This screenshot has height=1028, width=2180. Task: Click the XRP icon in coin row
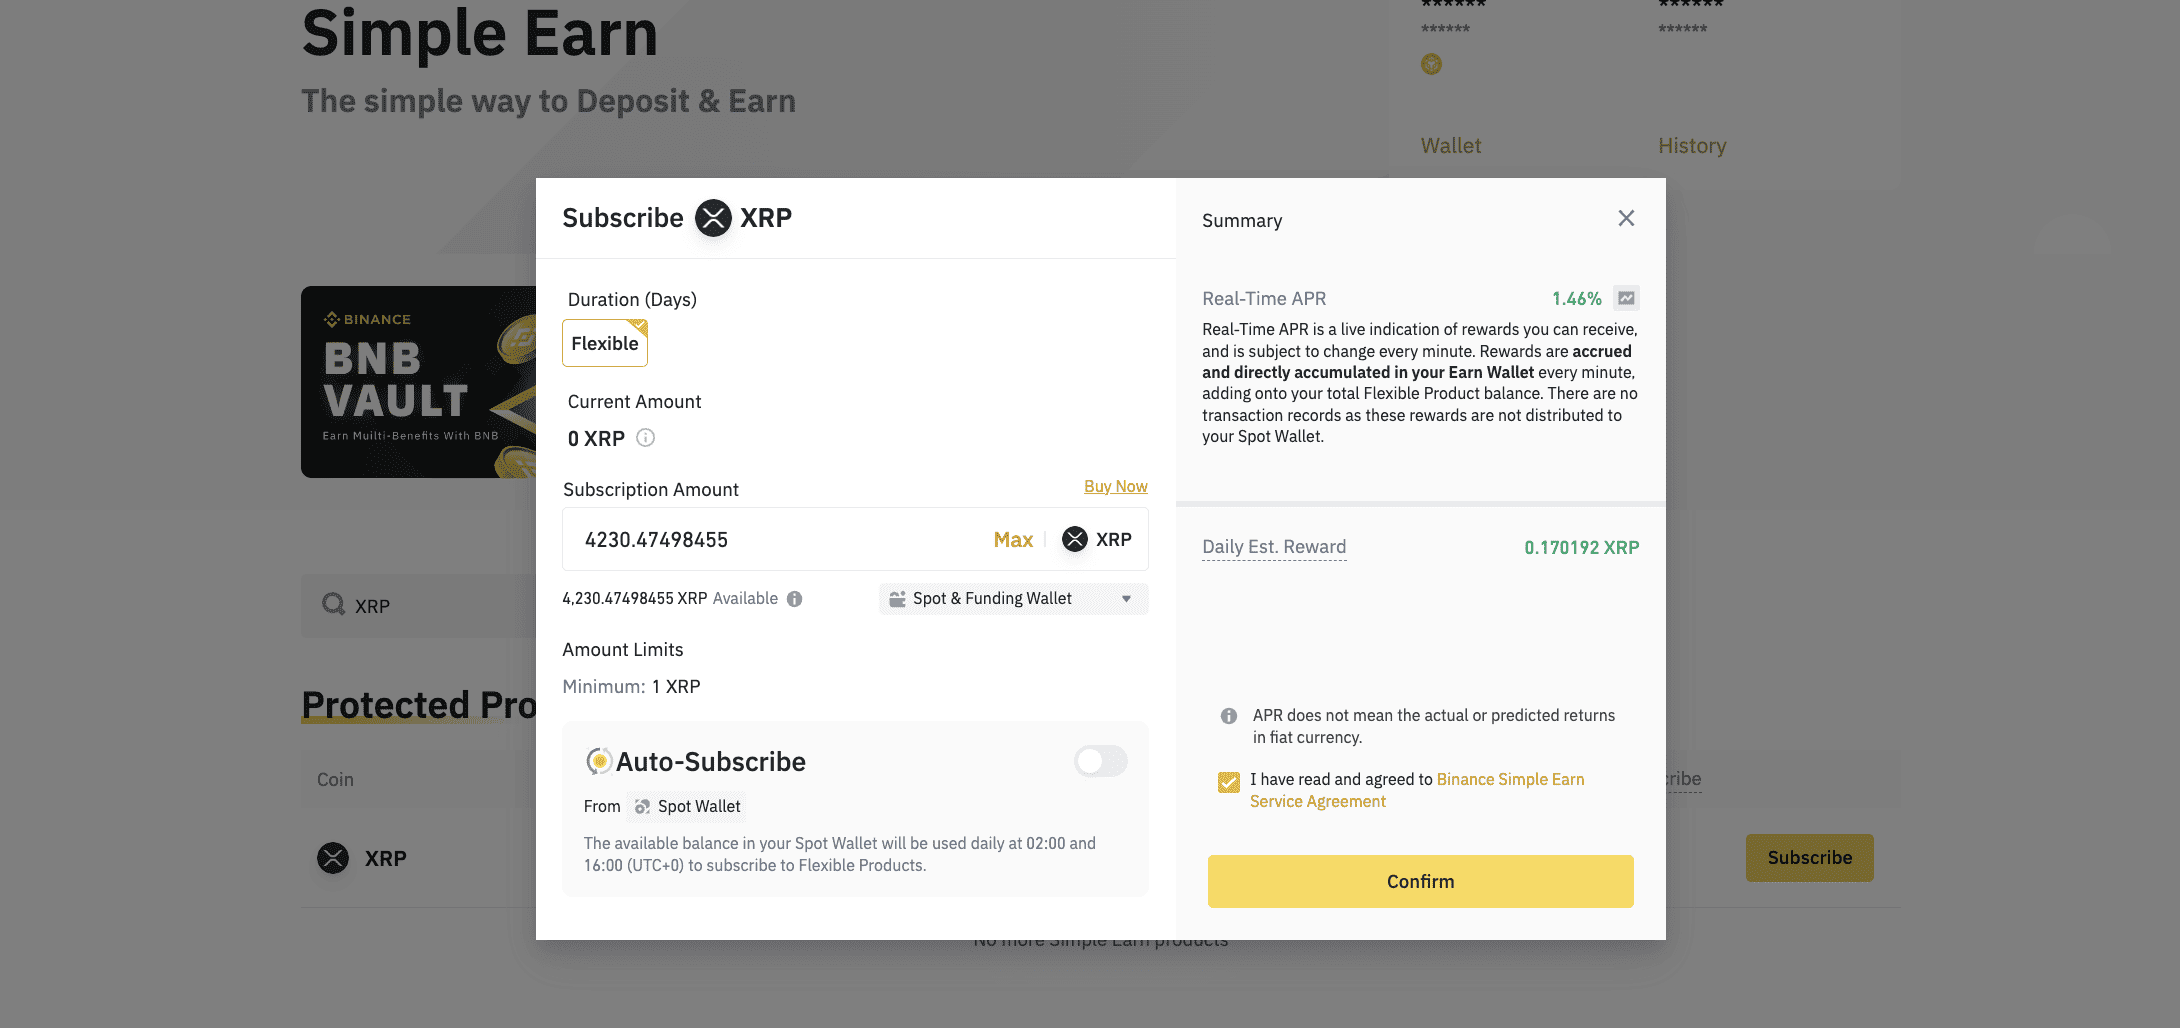tap(333, 858)
